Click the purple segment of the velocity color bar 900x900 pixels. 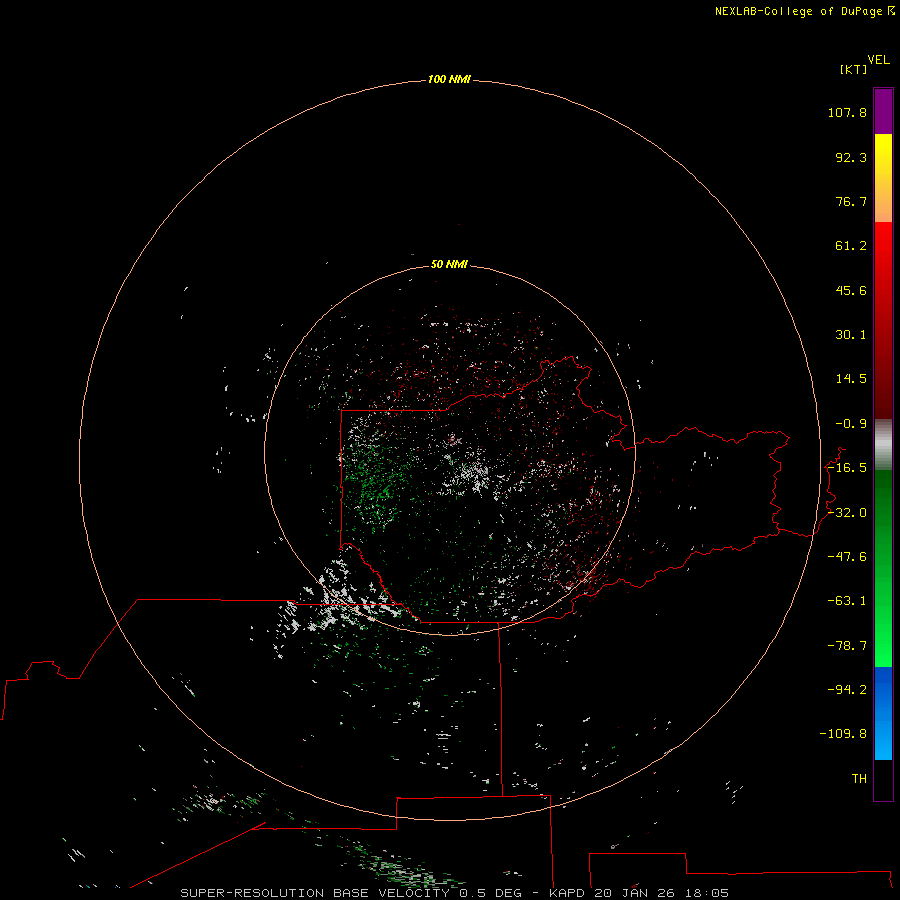click(883, 111)
